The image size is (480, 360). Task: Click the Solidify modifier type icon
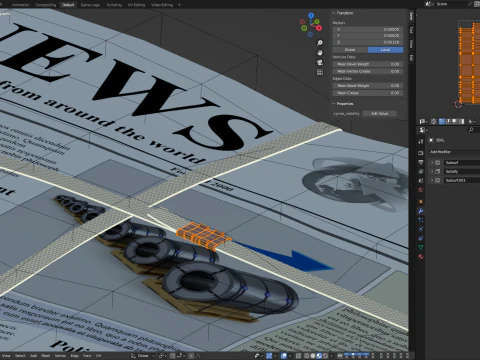438,171
